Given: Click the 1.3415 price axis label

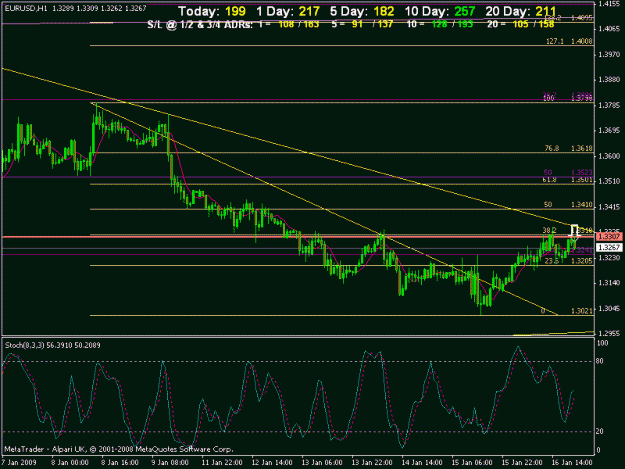Looking at the screenshot, I should tap(609, 207).
